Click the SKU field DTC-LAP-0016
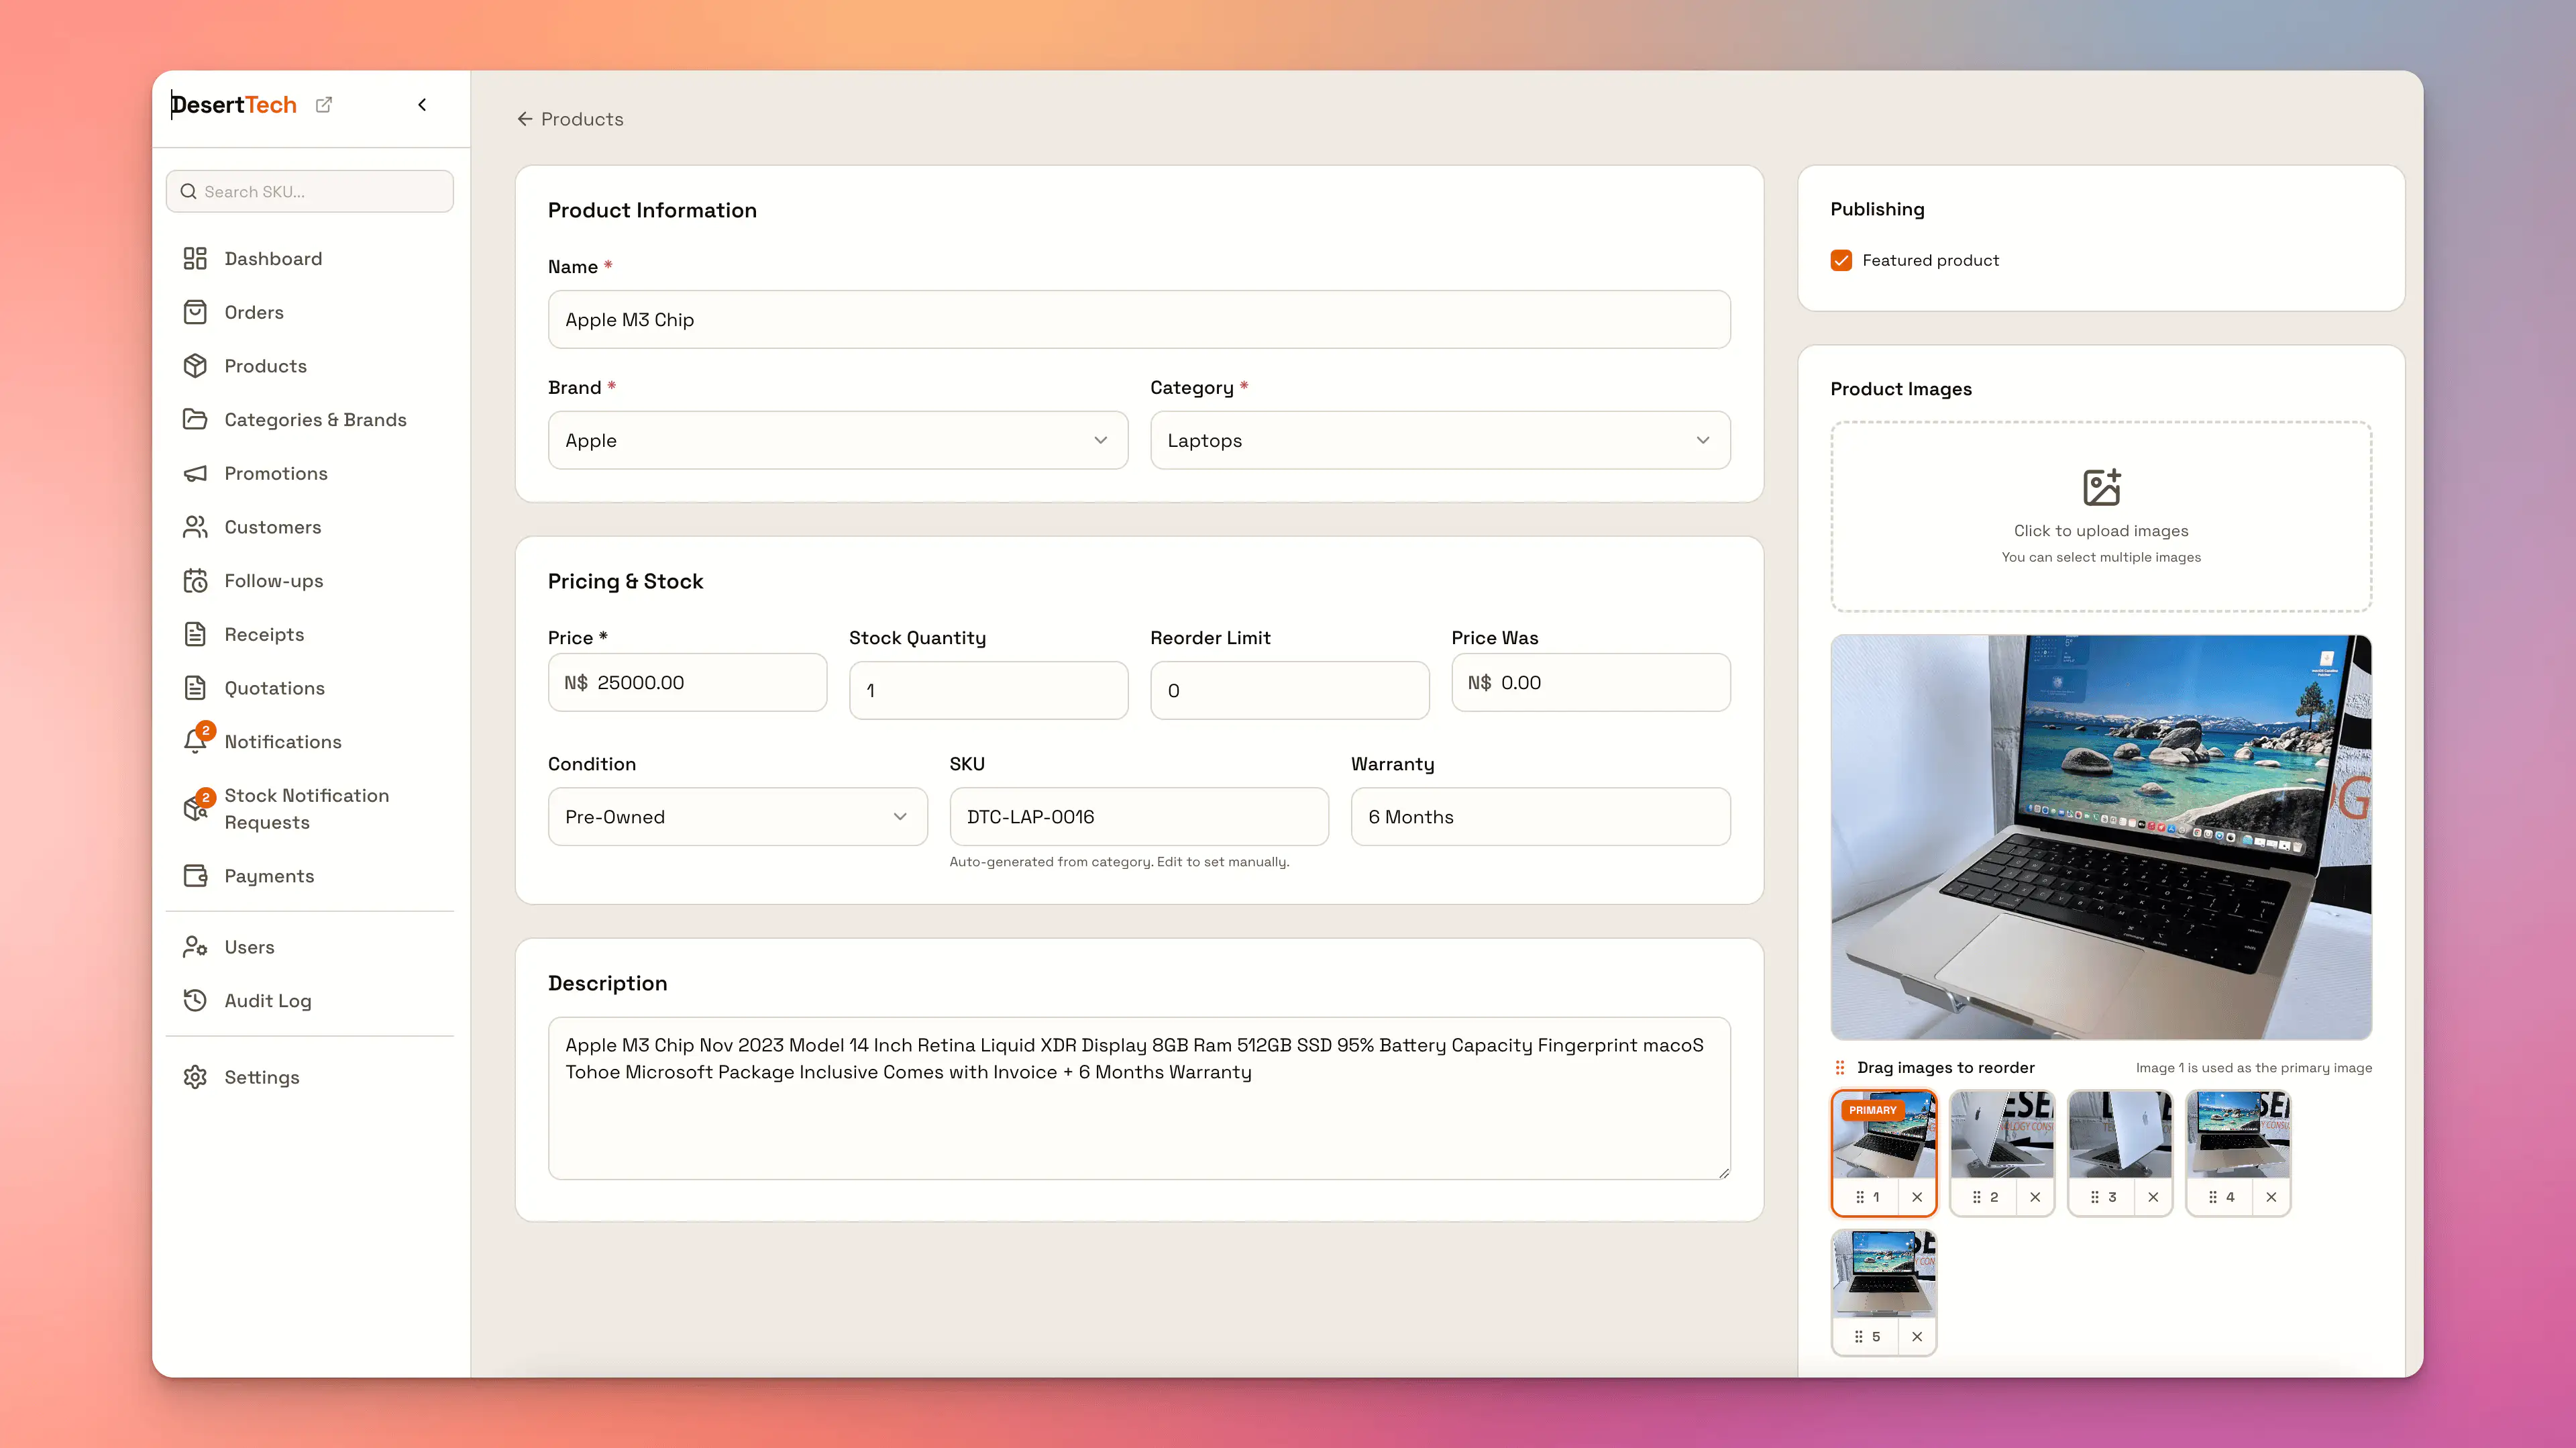The image size is (2576, 1448). click(1139, 817)
